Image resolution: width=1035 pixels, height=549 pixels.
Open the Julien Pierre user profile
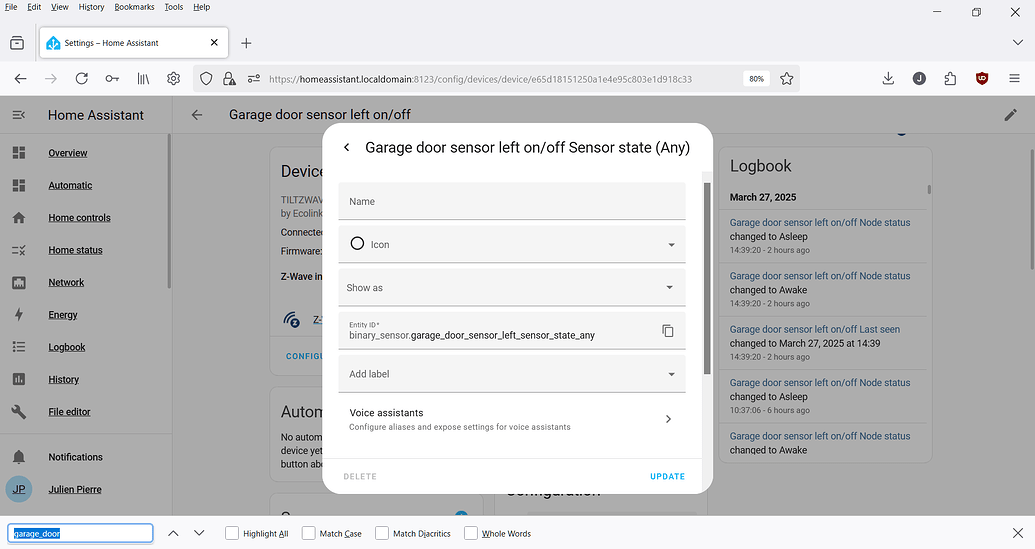pos(75,490)
